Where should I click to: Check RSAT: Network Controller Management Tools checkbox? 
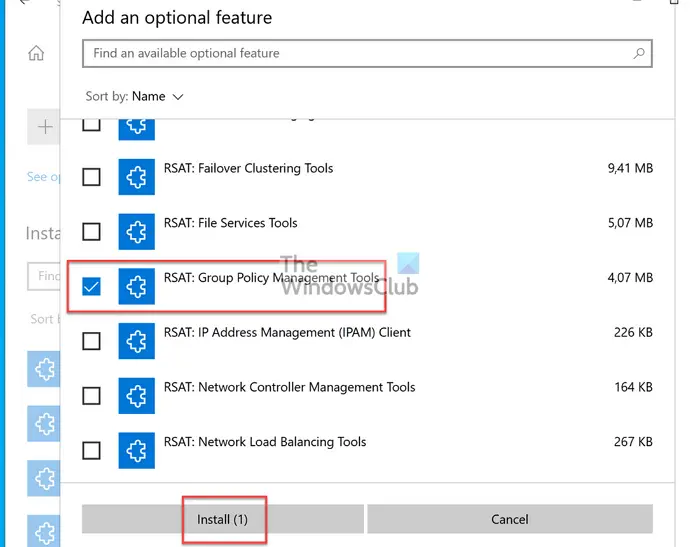[x=92, y=396]
